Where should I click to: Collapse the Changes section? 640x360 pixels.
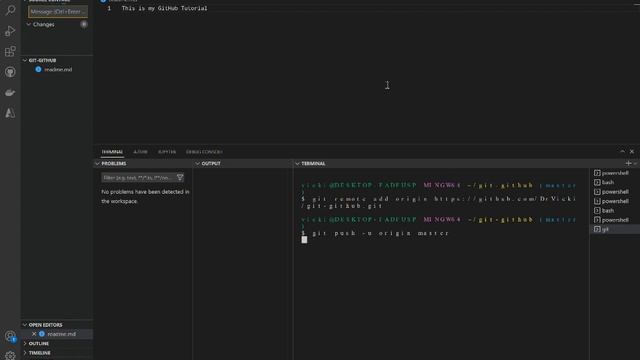29,24
